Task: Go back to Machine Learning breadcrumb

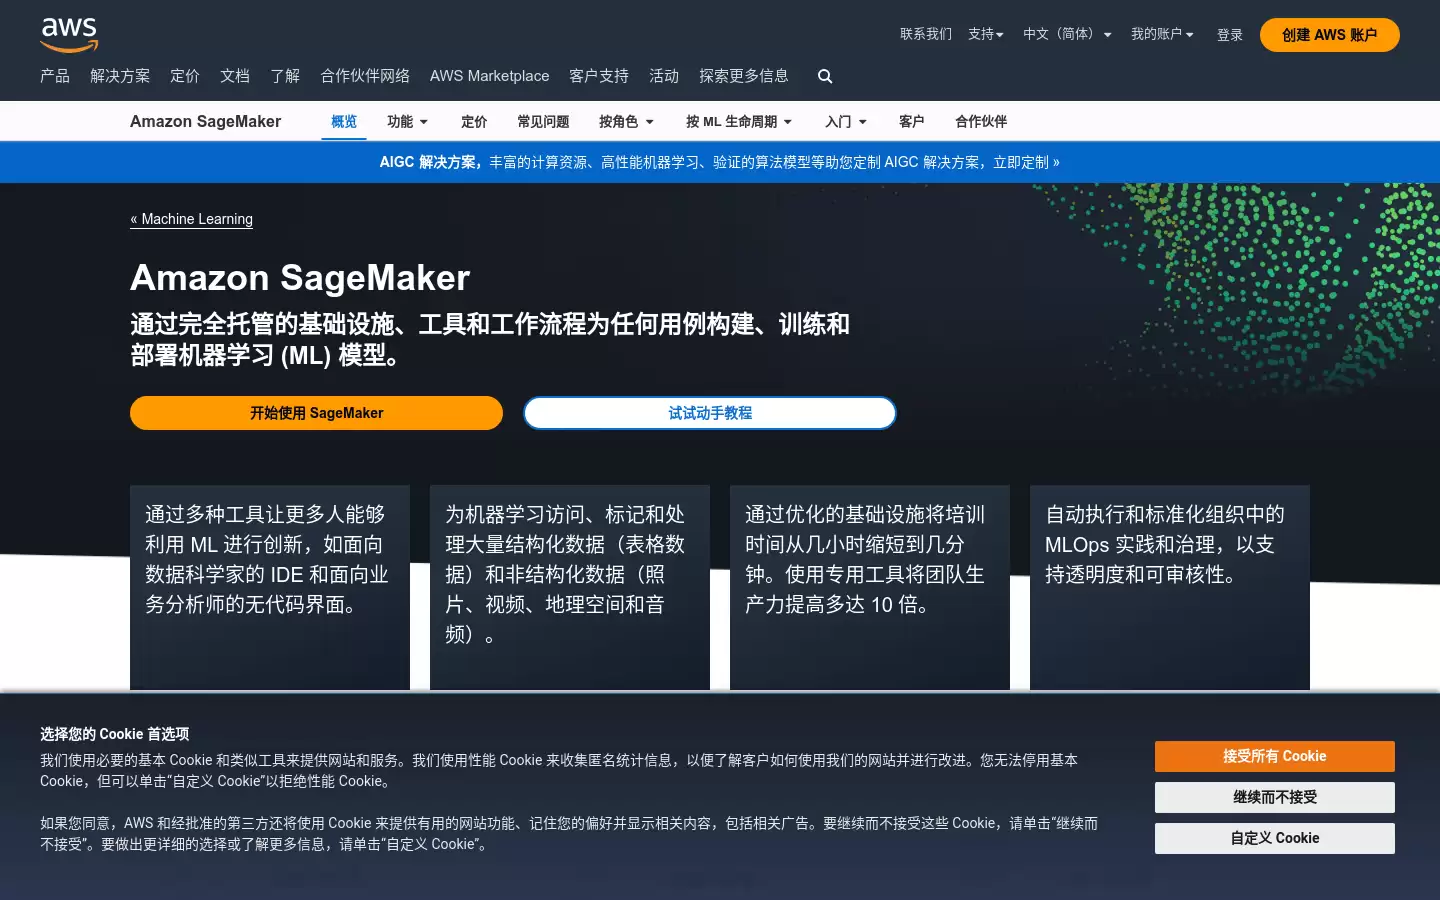Action: [191, 219]
